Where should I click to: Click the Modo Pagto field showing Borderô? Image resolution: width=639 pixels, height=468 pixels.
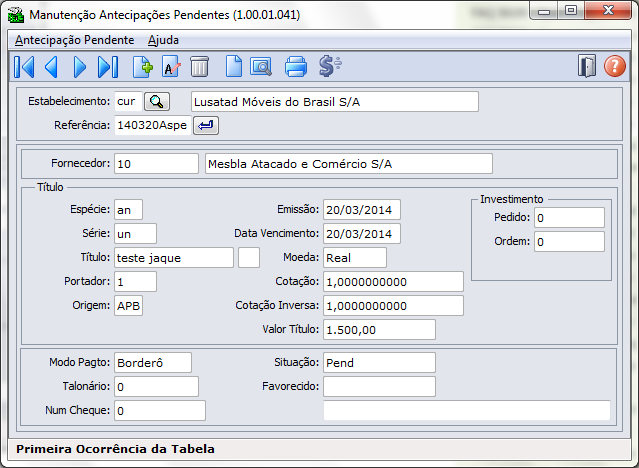(x=153, y=363)
